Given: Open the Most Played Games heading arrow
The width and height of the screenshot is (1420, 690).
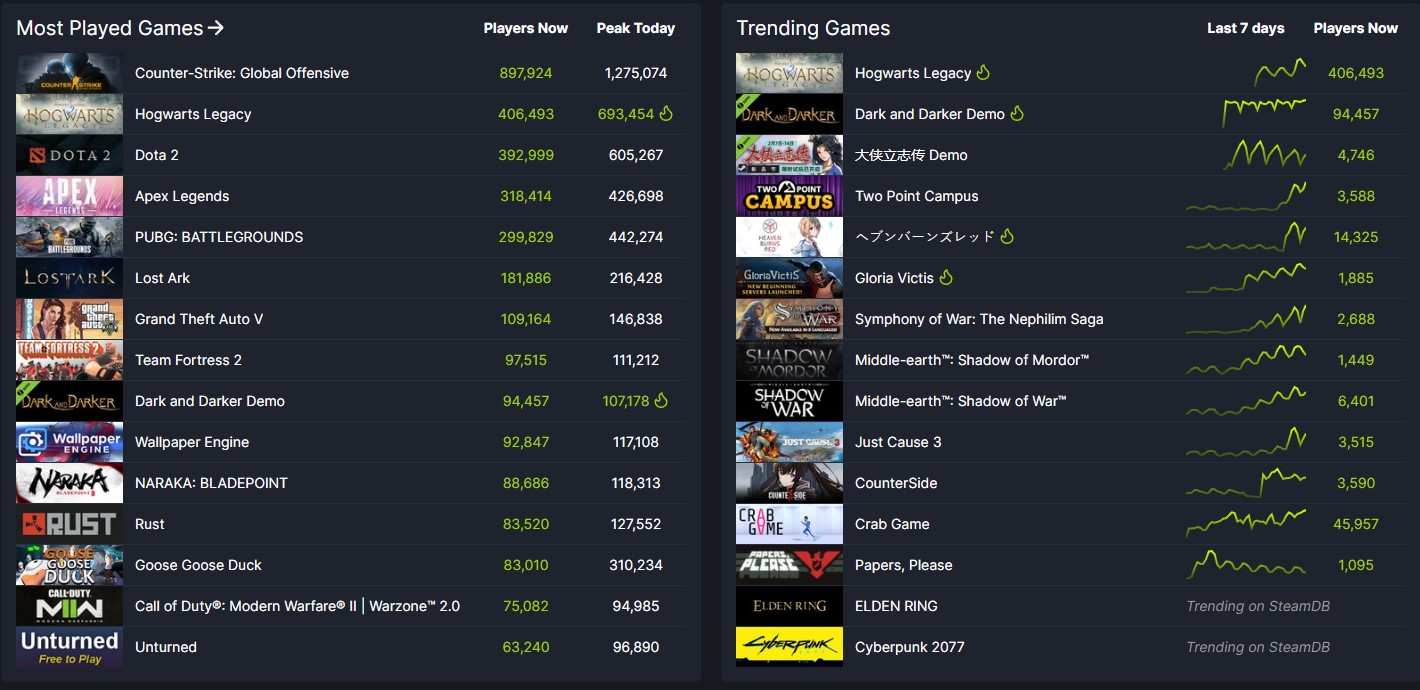Looking at the screenshot, I should pyautogui.click(x=215, y=28).
